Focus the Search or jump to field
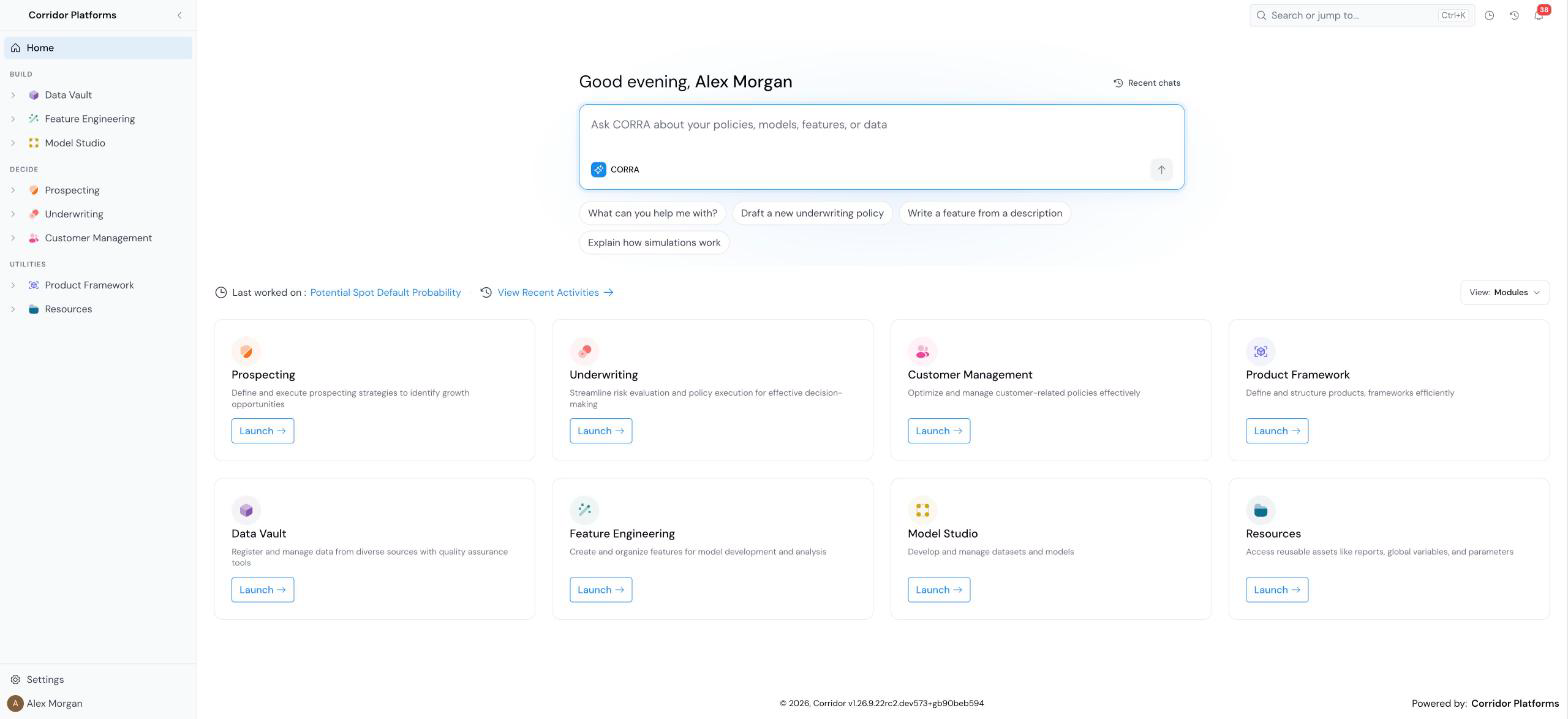Image resolution: width=1568 pixels, height=719 pixels. [1362, 15]
